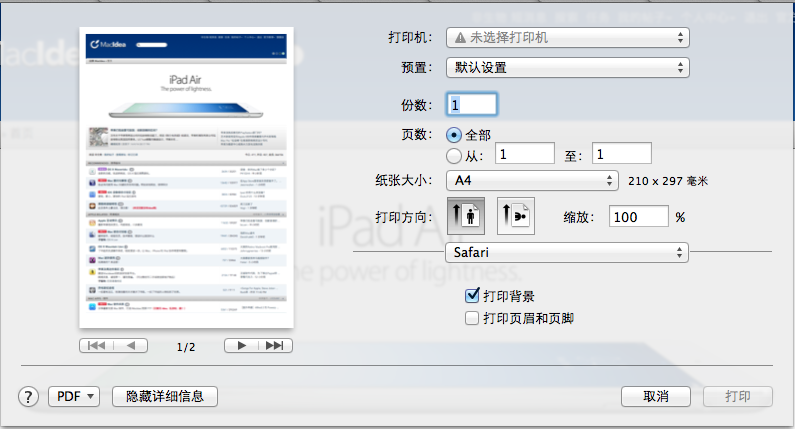The height and width of the screenshot is (429, 795).
Task: Click the 至 end page field
Action: [x=622, y=154]
